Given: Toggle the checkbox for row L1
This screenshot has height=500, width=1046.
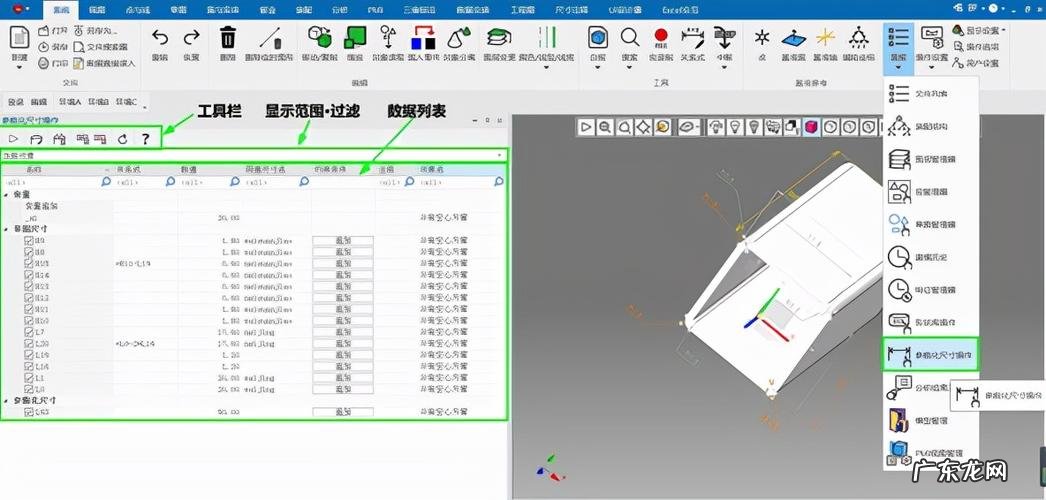Looking at the screenshot, I should (x=29, y=378).
